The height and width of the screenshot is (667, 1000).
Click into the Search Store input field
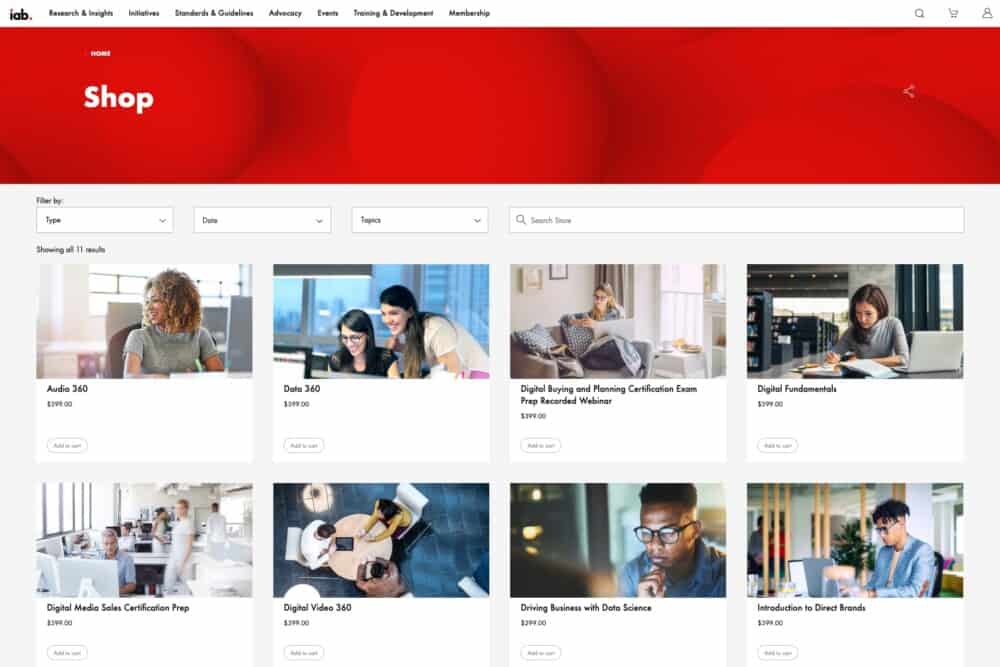pos(740,220)
